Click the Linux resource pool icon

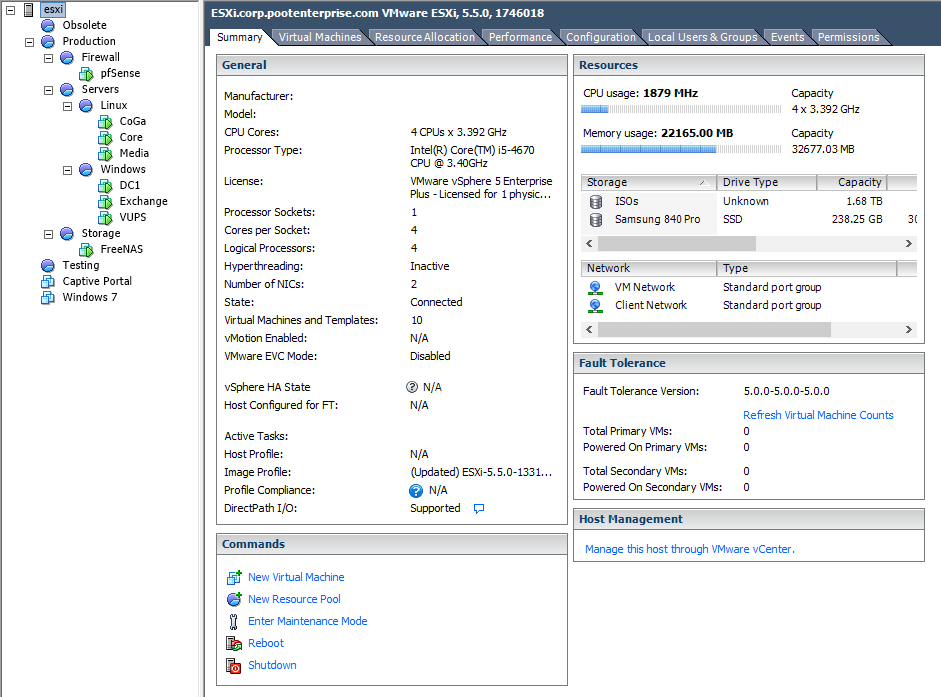(x=86, y=106)
